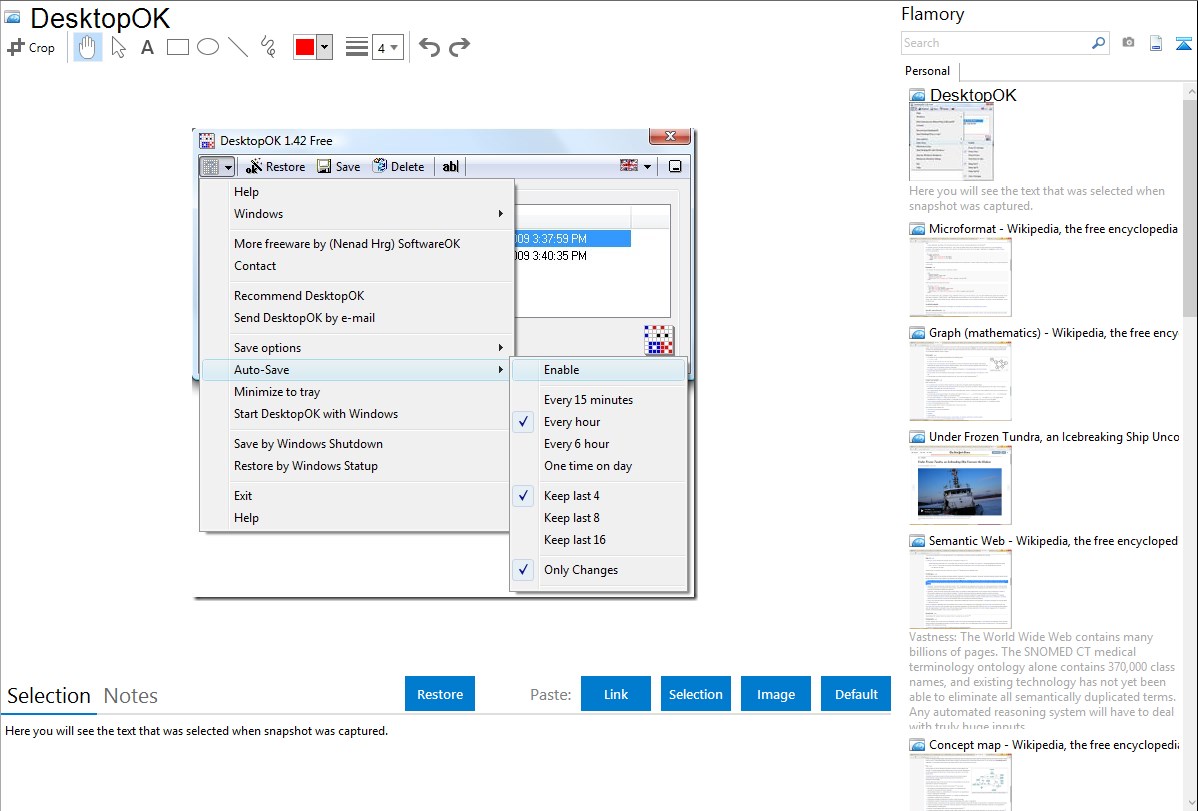
Task: Pick the freehand scribble tool
Action: point(268,47)
